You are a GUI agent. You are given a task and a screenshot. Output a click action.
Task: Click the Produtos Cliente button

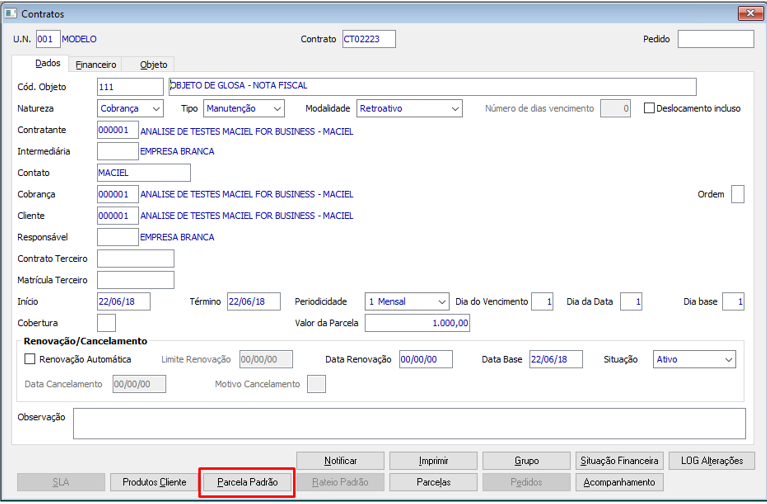click(154, 482)
